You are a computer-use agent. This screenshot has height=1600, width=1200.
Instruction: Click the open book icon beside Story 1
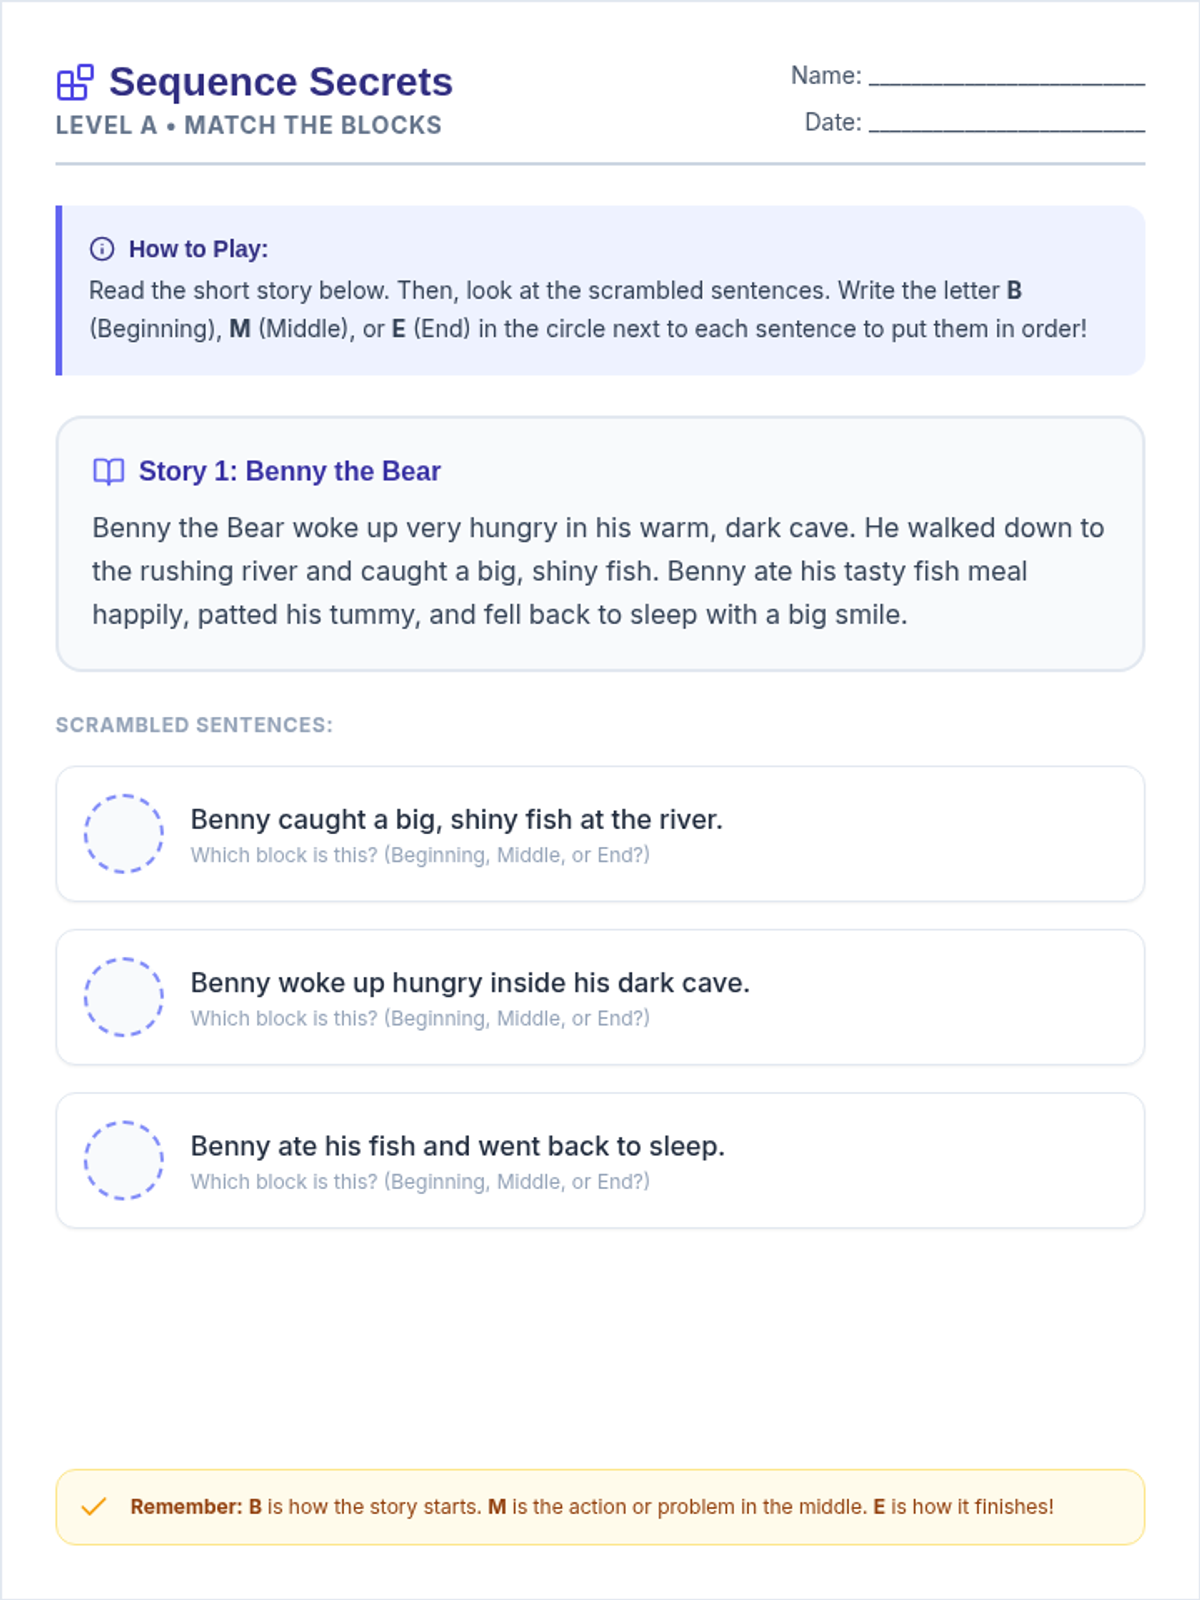coord(108,471)
